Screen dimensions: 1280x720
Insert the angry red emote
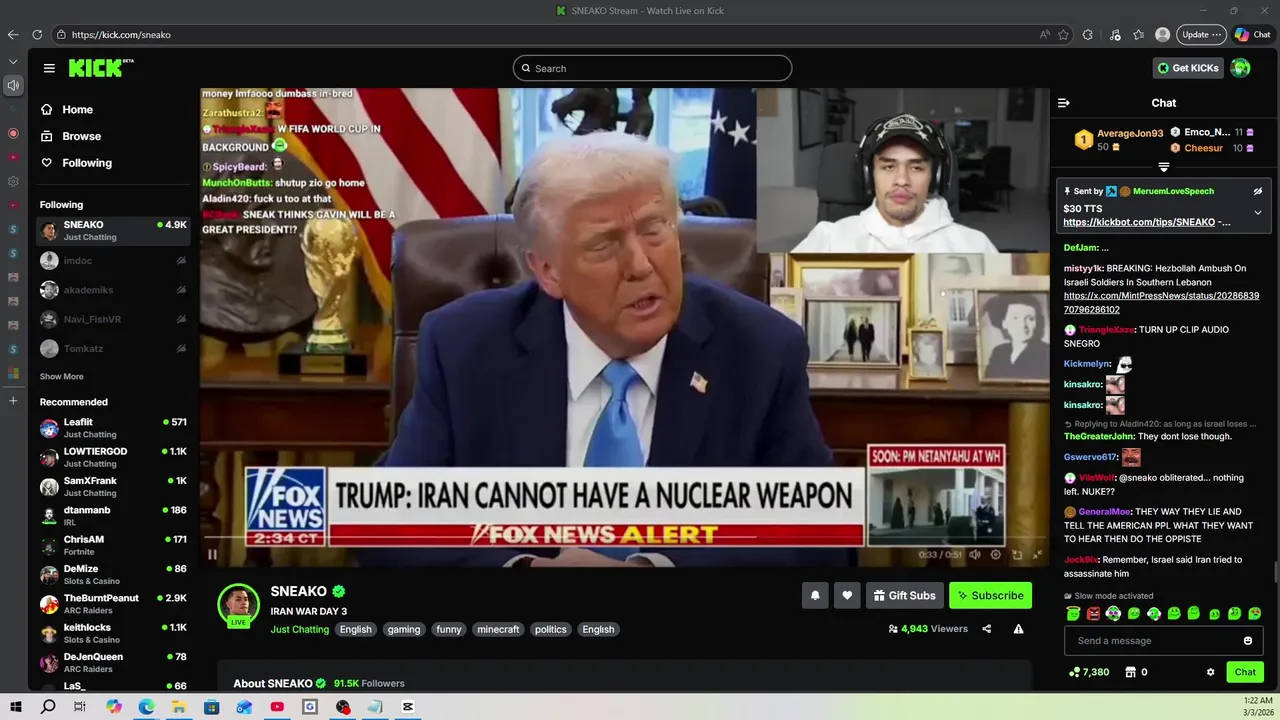pyautogui.click(x=1093, y=613)
